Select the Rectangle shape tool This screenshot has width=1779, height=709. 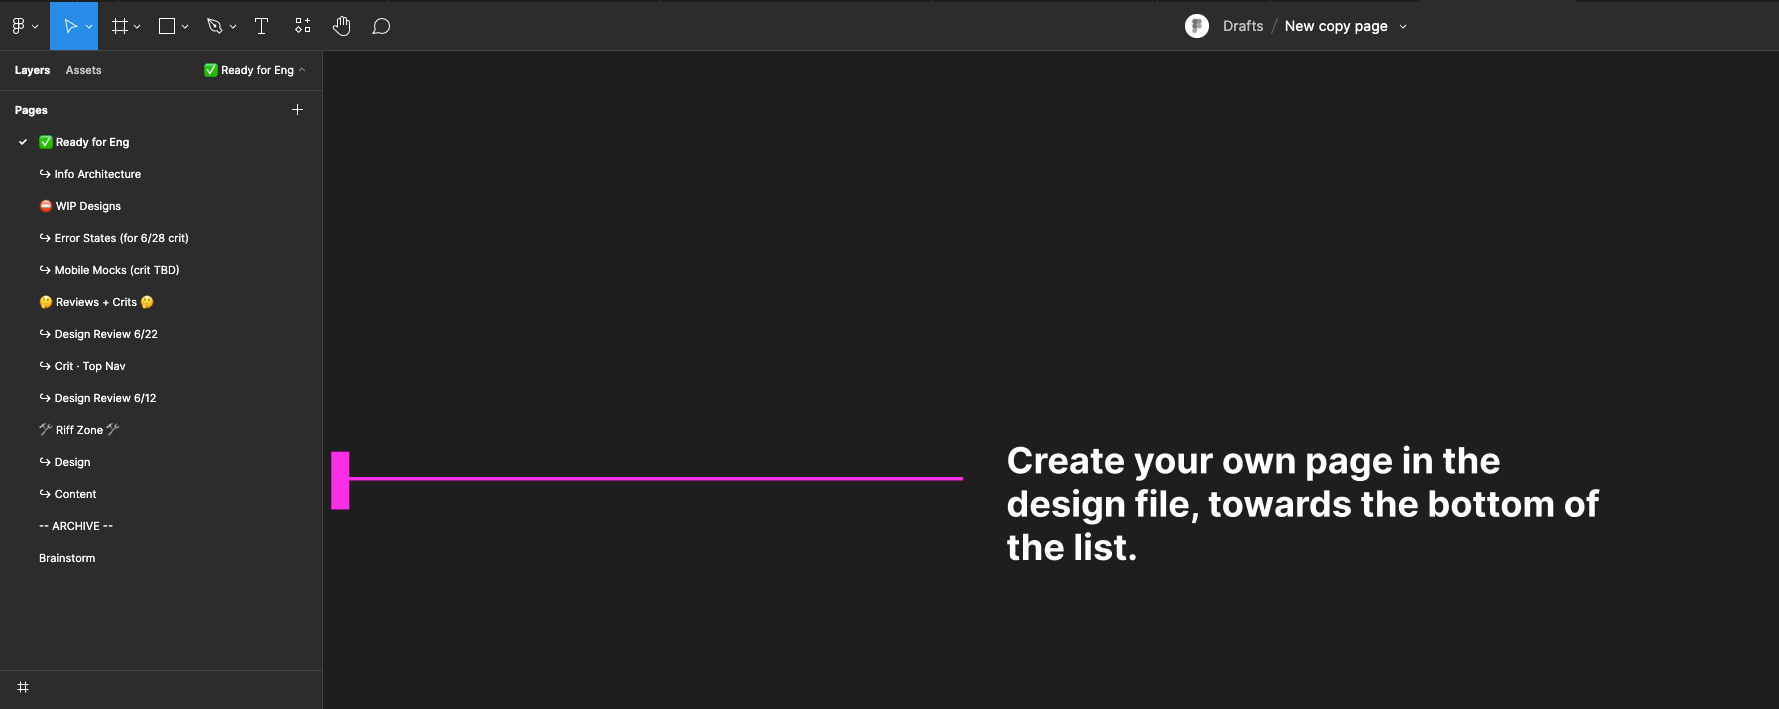[x=165, y=25]
